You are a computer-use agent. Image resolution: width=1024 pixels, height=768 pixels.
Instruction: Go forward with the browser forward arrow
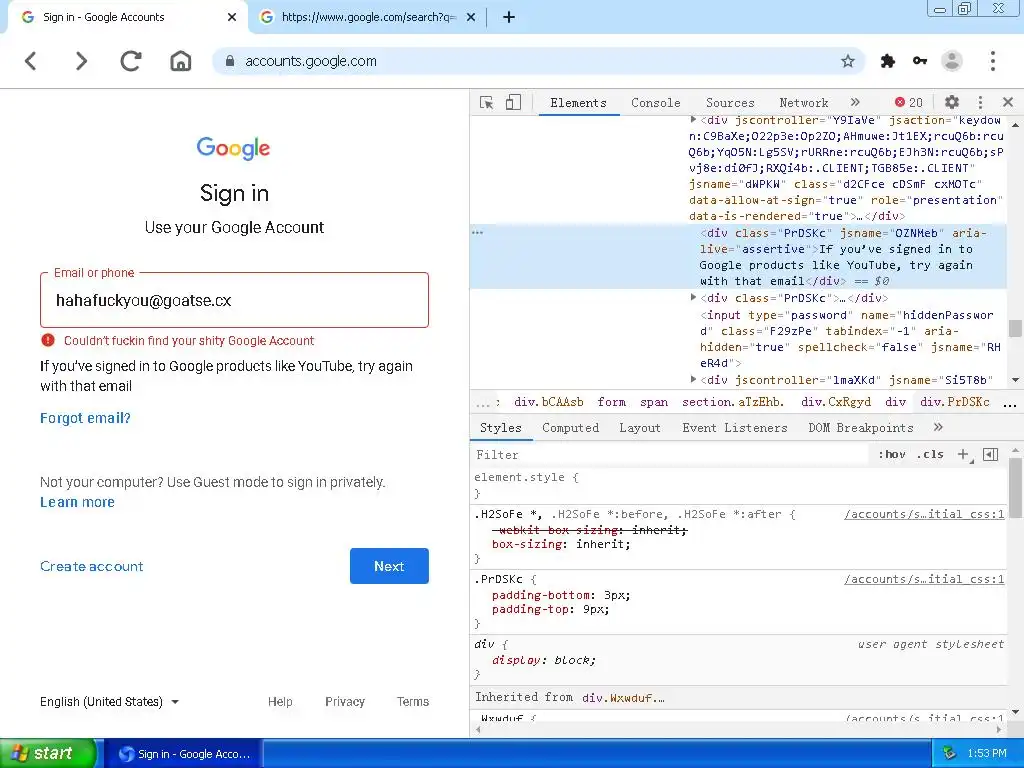coord(81,61)
